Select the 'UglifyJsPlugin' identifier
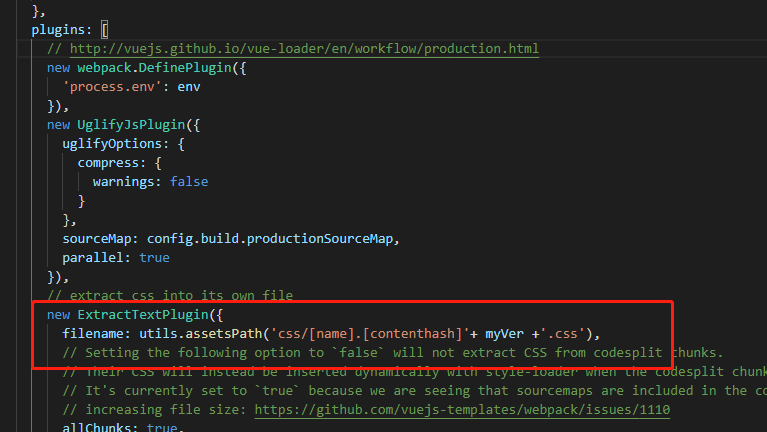 coord(131,125)
